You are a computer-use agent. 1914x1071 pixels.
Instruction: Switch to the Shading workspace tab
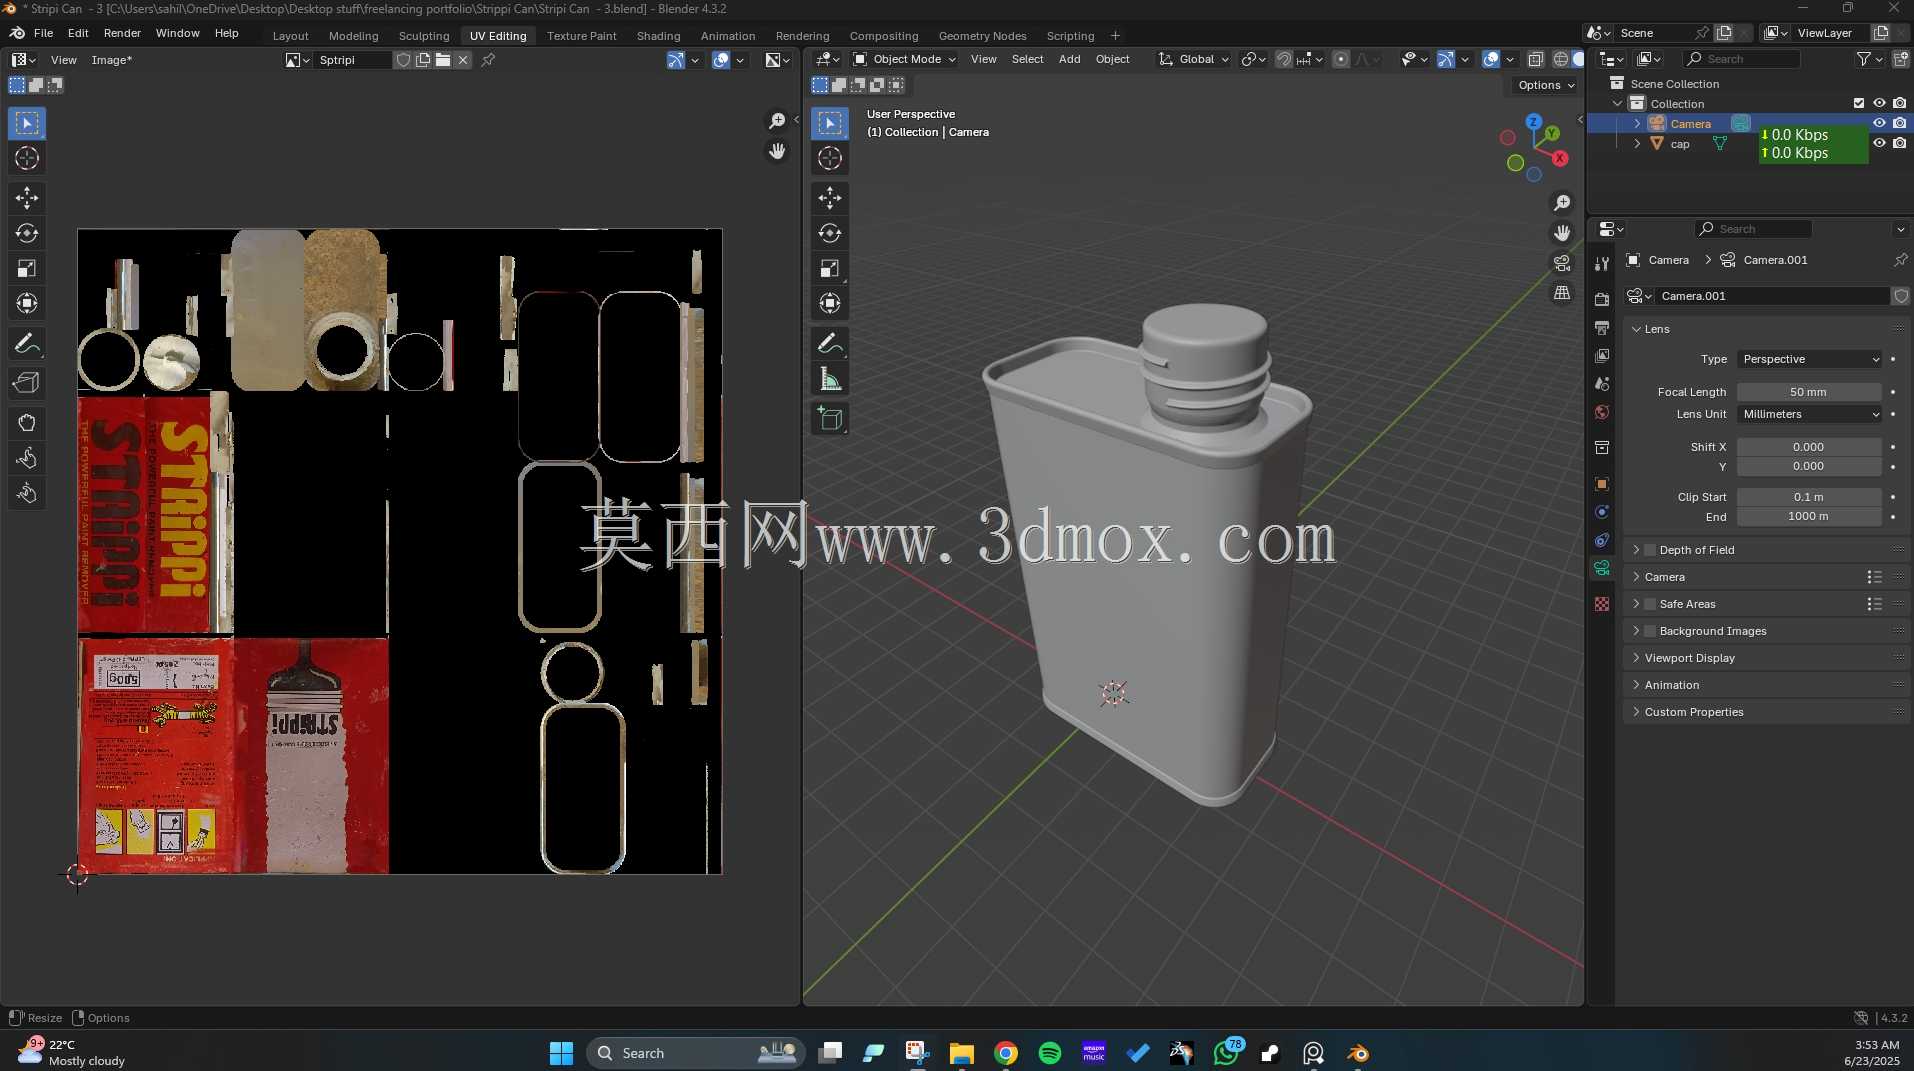coord(658,36)
